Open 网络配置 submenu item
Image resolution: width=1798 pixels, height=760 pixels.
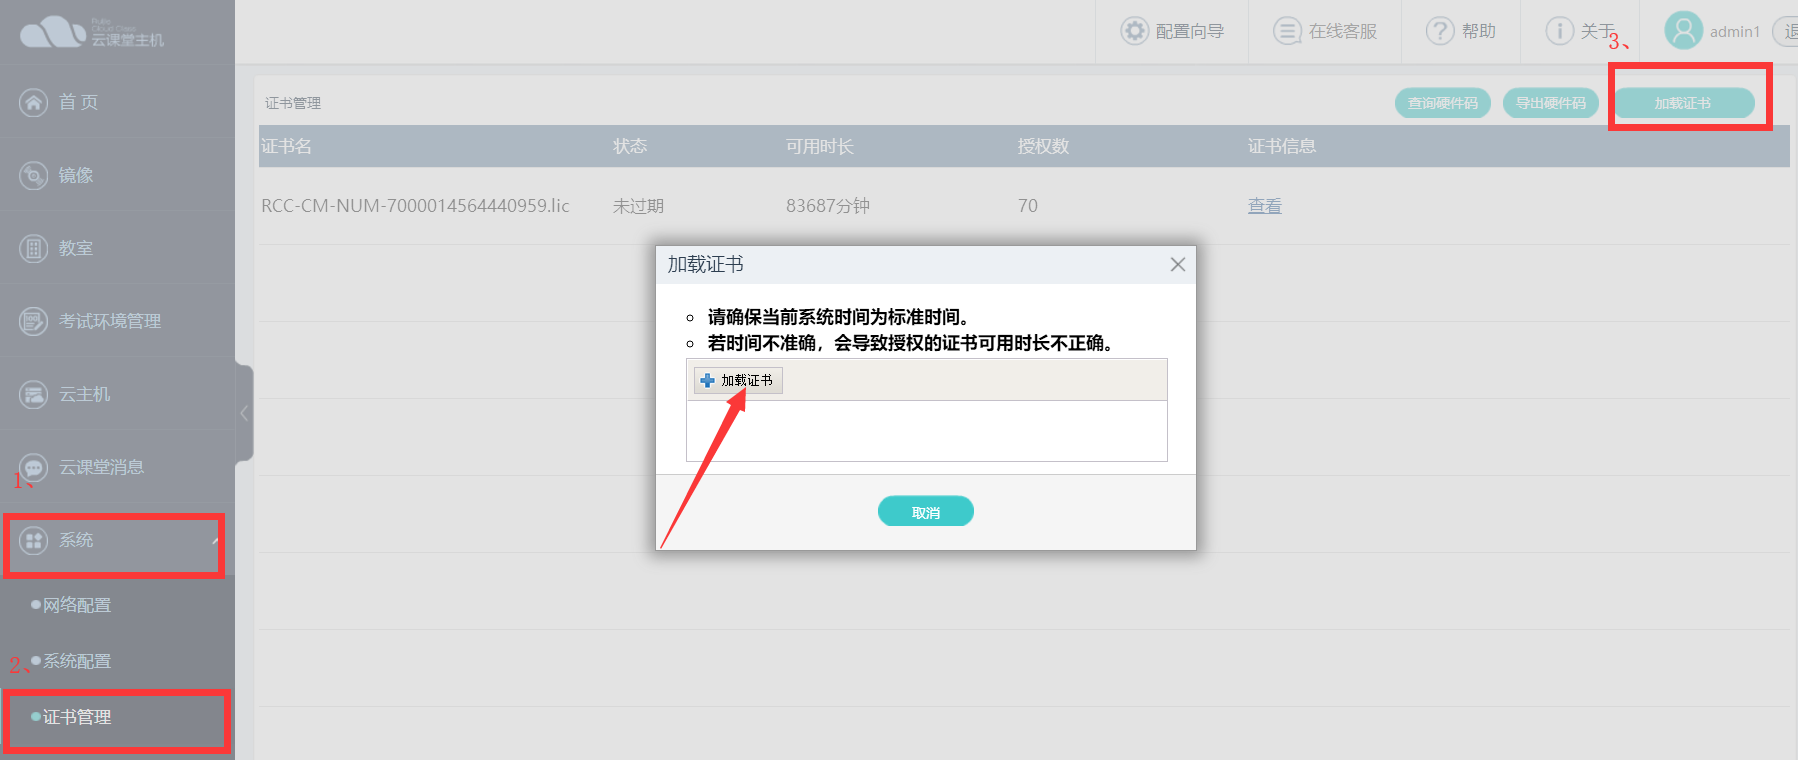(77, 605)
